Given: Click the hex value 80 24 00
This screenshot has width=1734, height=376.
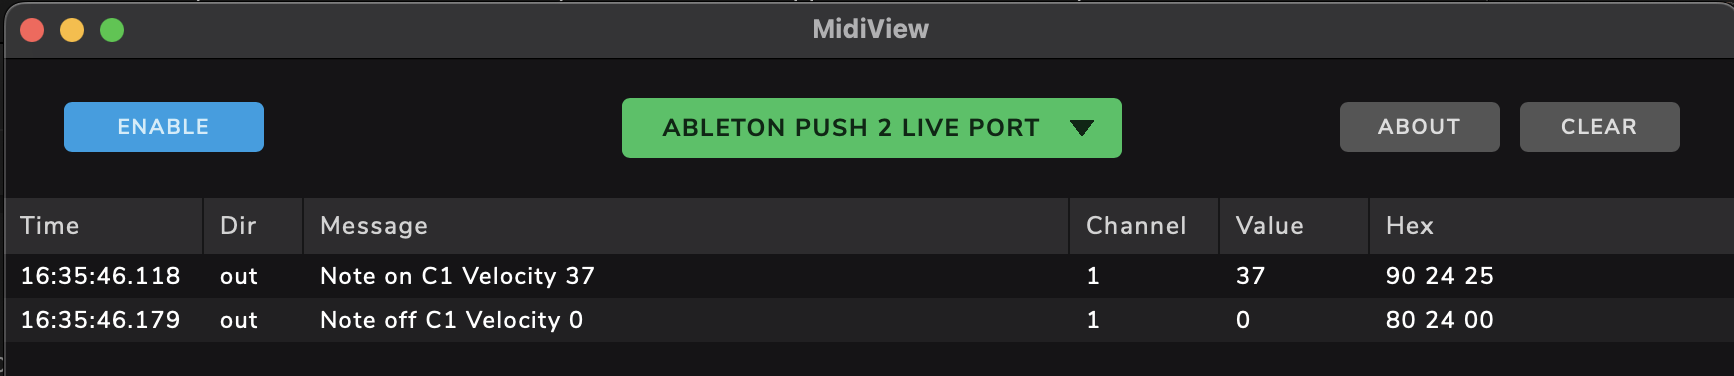Looking at the screenshot, I should (1440, 320).
